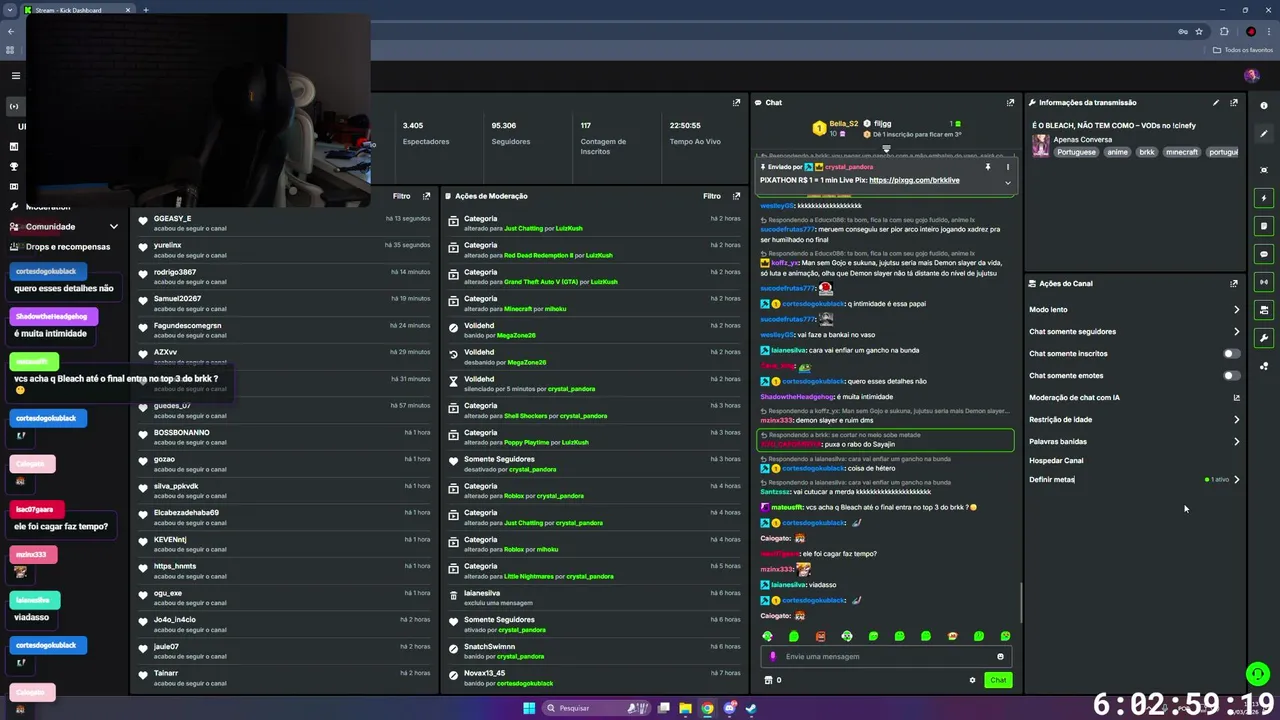Viewport: 1280px width, 720px height.
Task: Select the stream broadcast icon in the sidebar
Action: [x=14, y=106]
